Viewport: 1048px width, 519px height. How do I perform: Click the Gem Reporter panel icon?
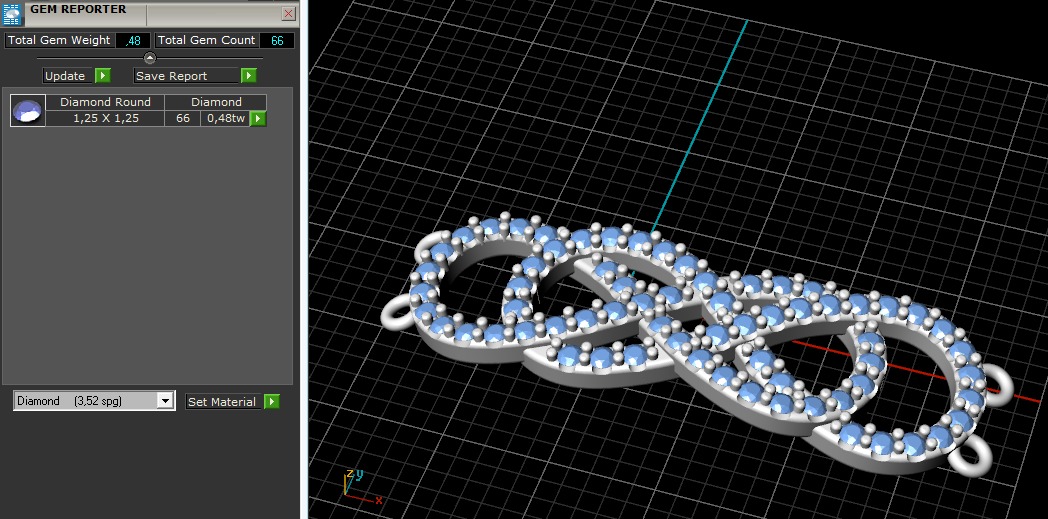pyautogui.click(x=13, y=13)
